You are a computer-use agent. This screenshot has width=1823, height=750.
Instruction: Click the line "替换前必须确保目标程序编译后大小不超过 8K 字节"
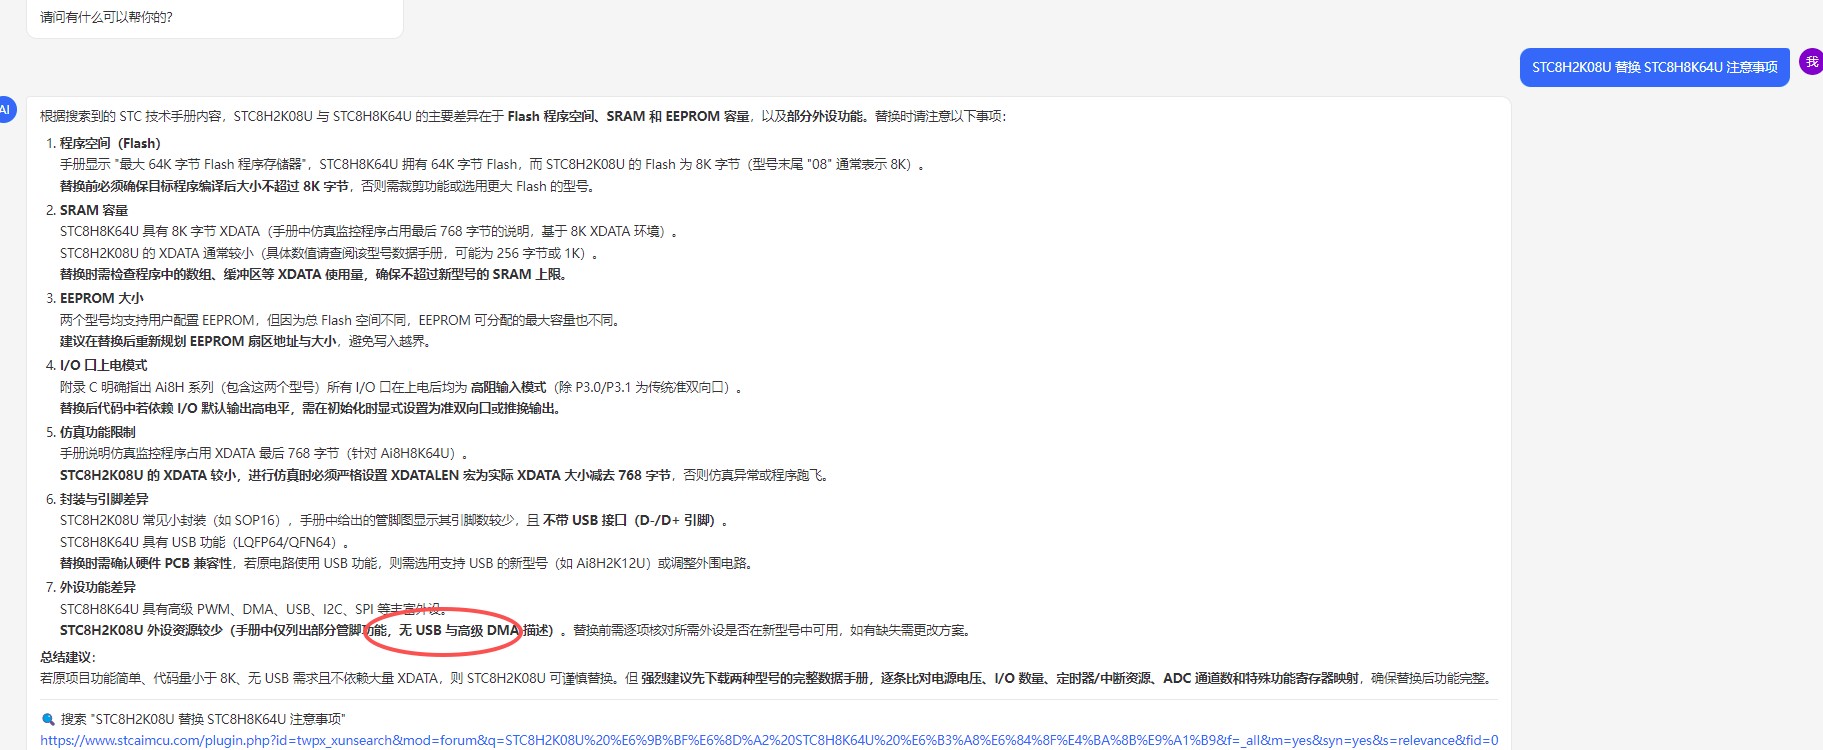tap(329, 186)
